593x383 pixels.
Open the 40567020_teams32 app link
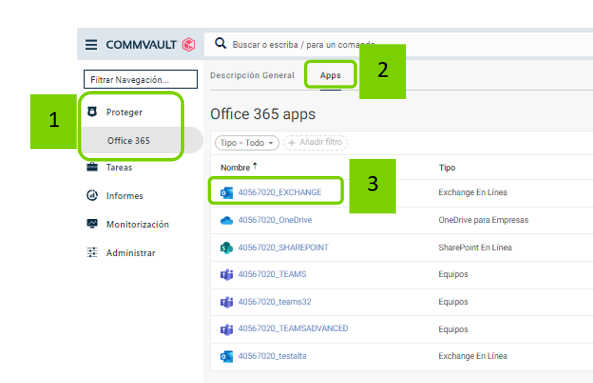(275, 302)
